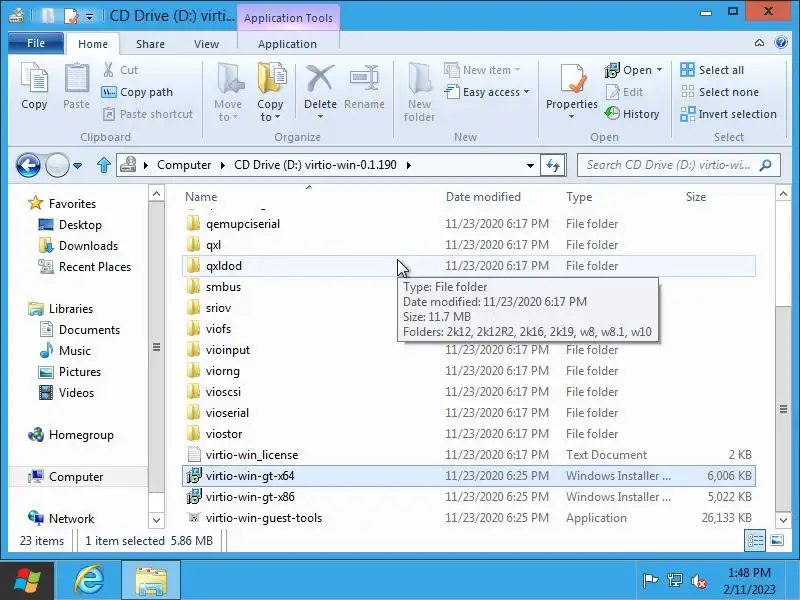Image resolution: width=800 pixels, height=600 pixels.
Task: Switch to Details view icon in status bar
Action: 755,540
